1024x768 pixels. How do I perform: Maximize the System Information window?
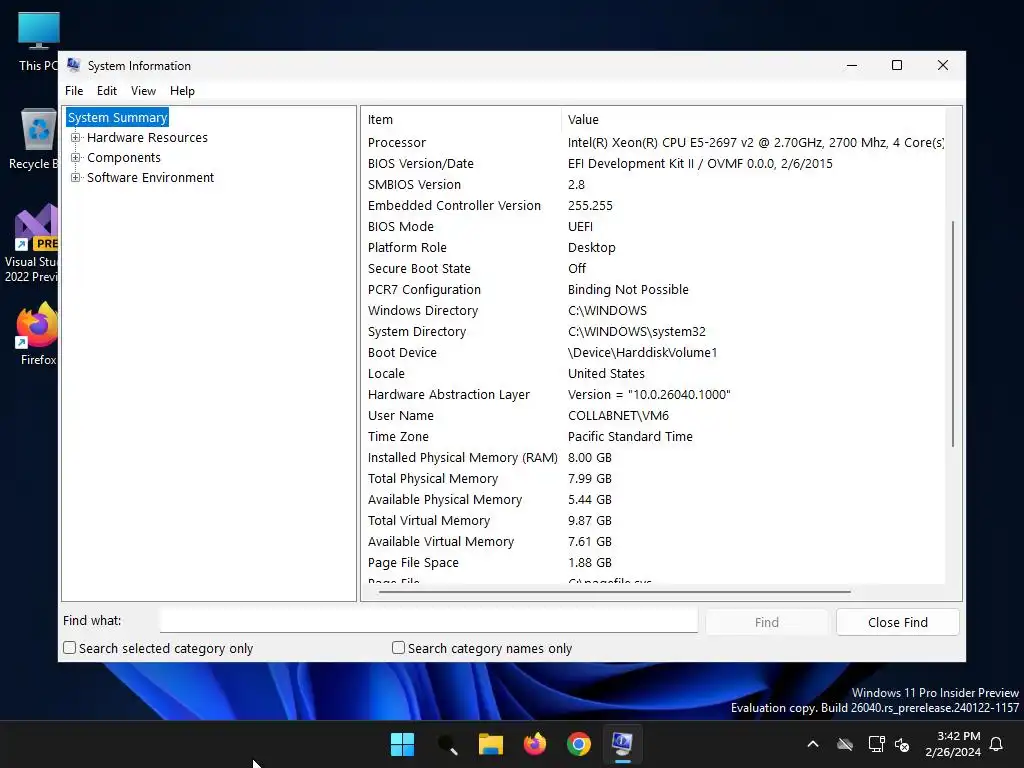pos(897,65)
